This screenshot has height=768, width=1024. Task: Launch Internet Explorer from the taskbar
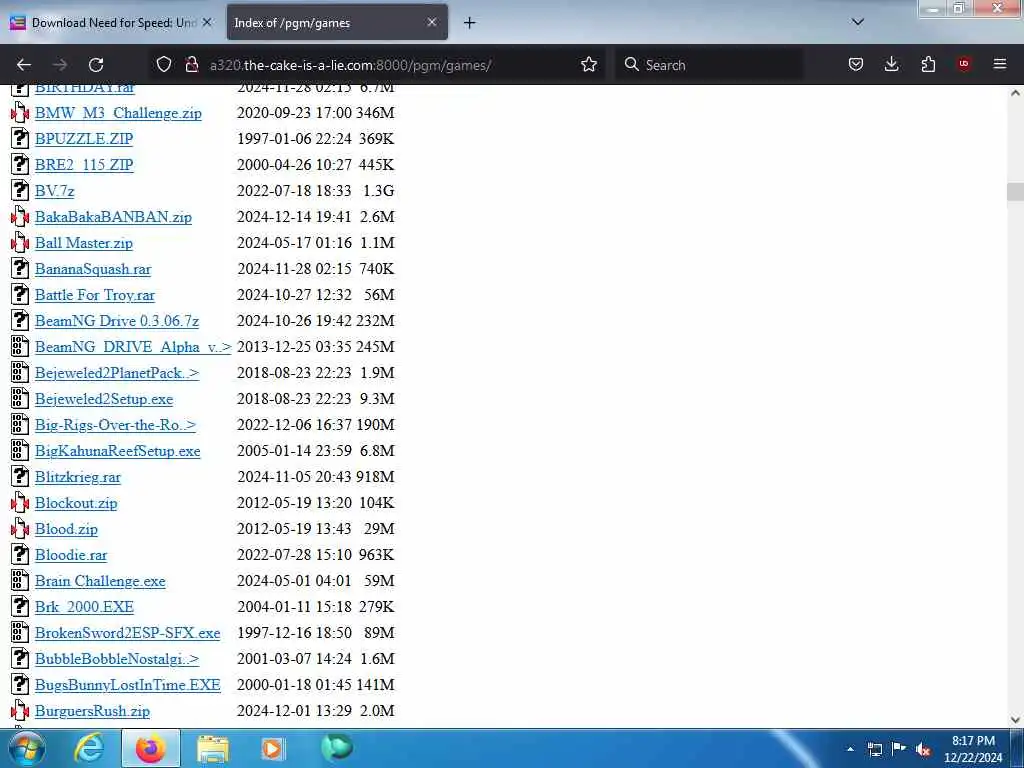point(89,748)
